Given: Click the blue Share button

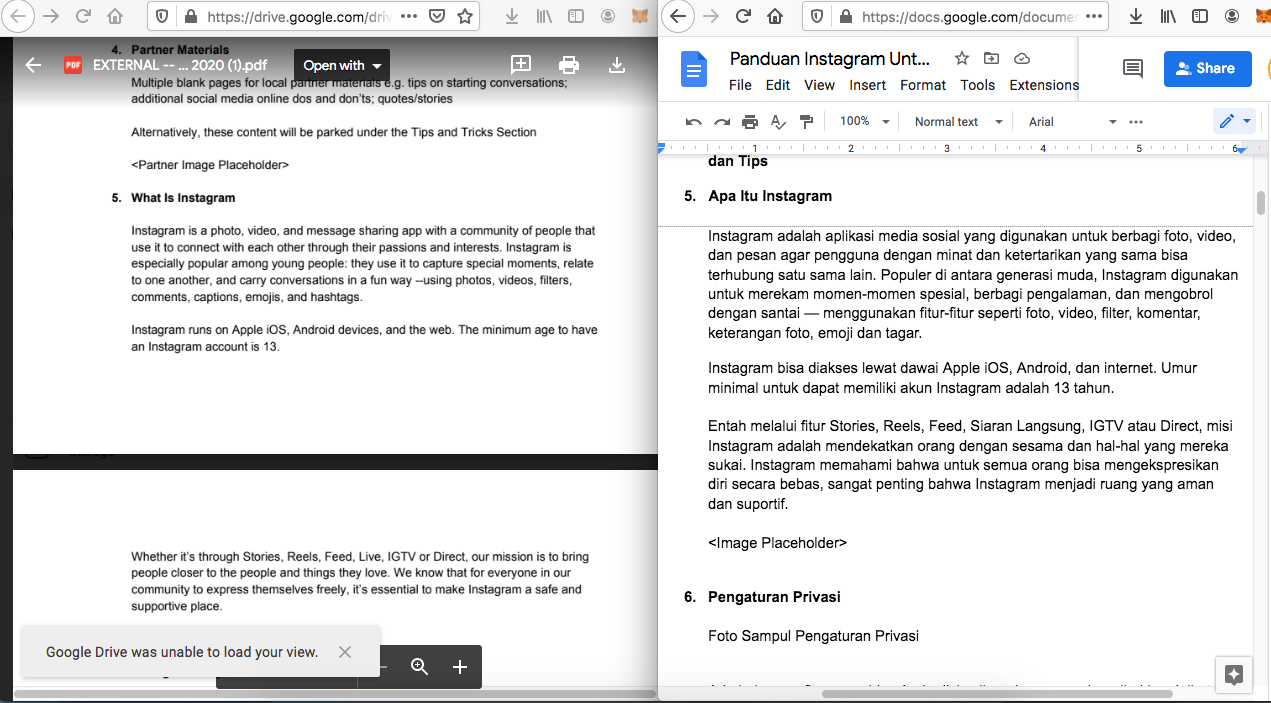Looking at the screenshot, I should point(1207,68).
